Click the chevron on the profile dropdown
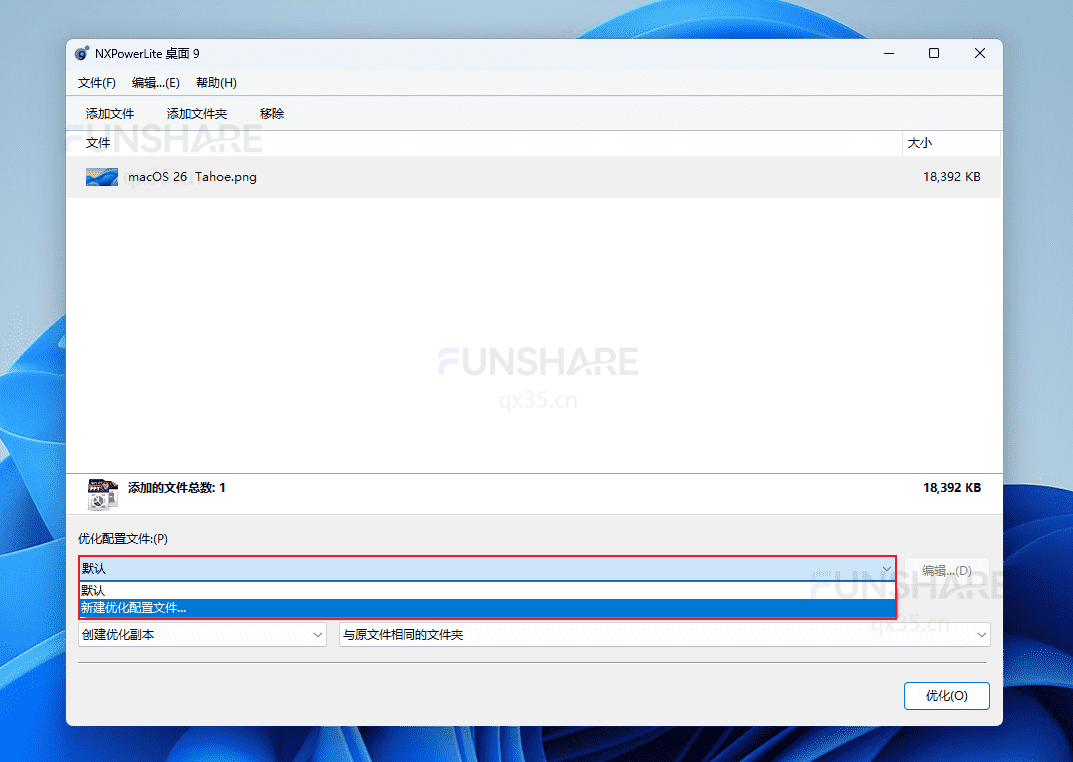1073x762 pixels. [x=886, y=569]
